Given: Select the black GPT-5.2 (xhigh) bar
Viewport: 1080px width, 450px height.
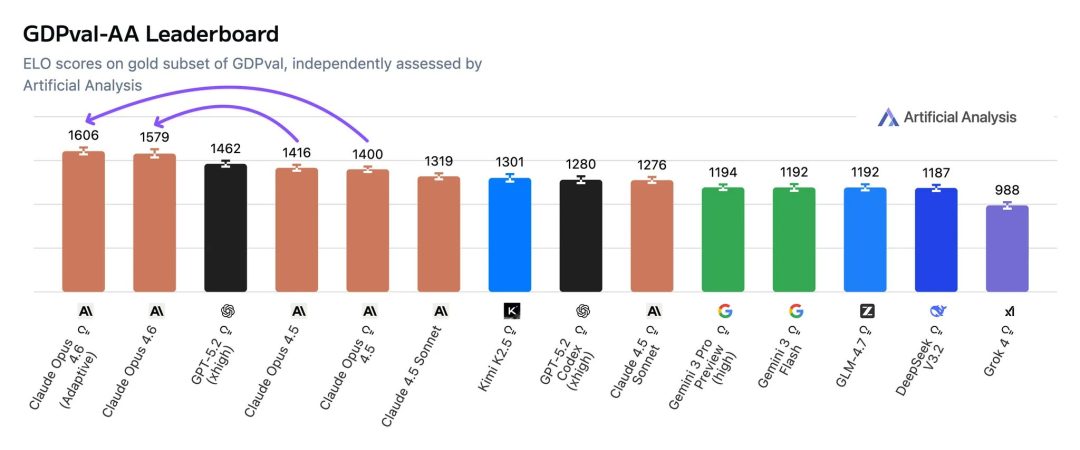Looking at the screenshot, I should (x=226, y=228).
